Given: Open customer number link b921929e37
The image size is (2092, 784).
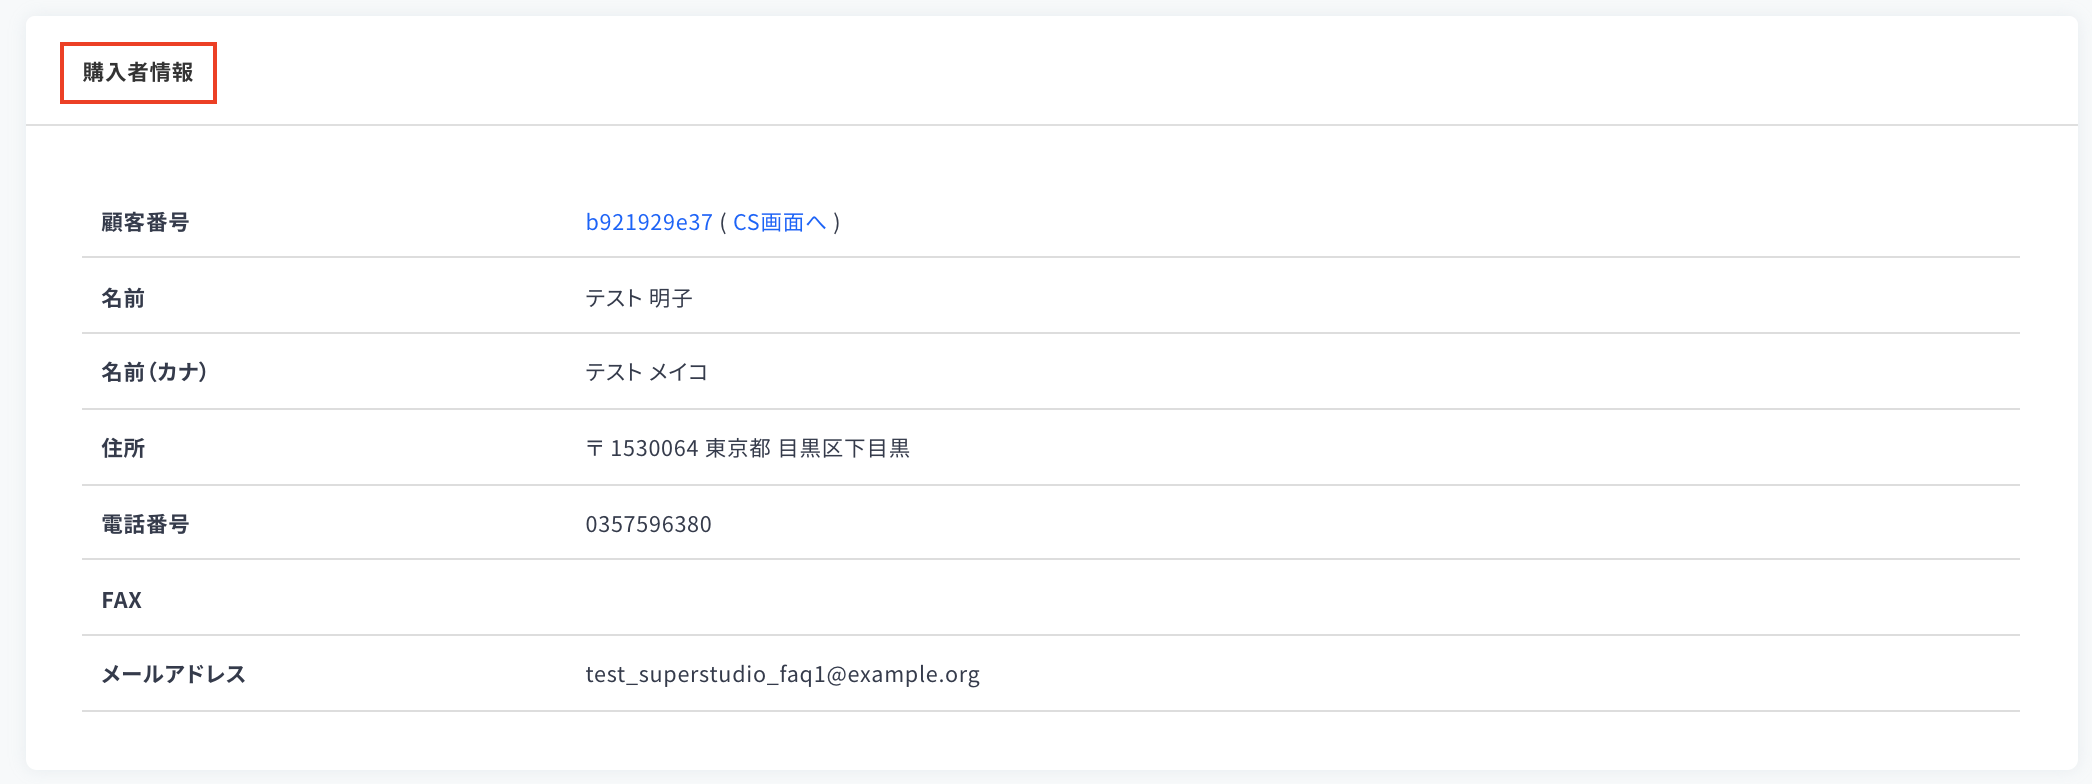Looking at the screenshot, I should click(x=649, y=222).
